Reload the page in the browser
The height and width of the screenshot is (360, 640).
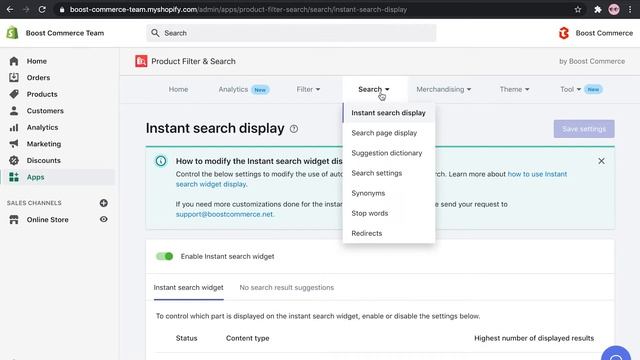pos(42,9)
